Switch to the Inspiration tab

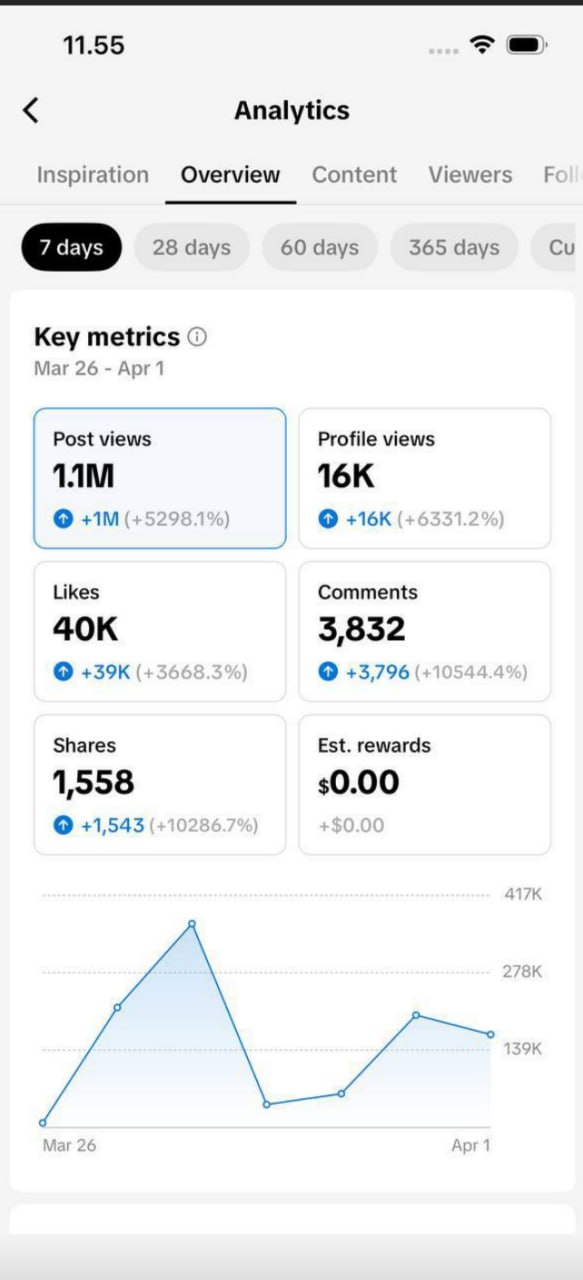click(x=92, y=175)
